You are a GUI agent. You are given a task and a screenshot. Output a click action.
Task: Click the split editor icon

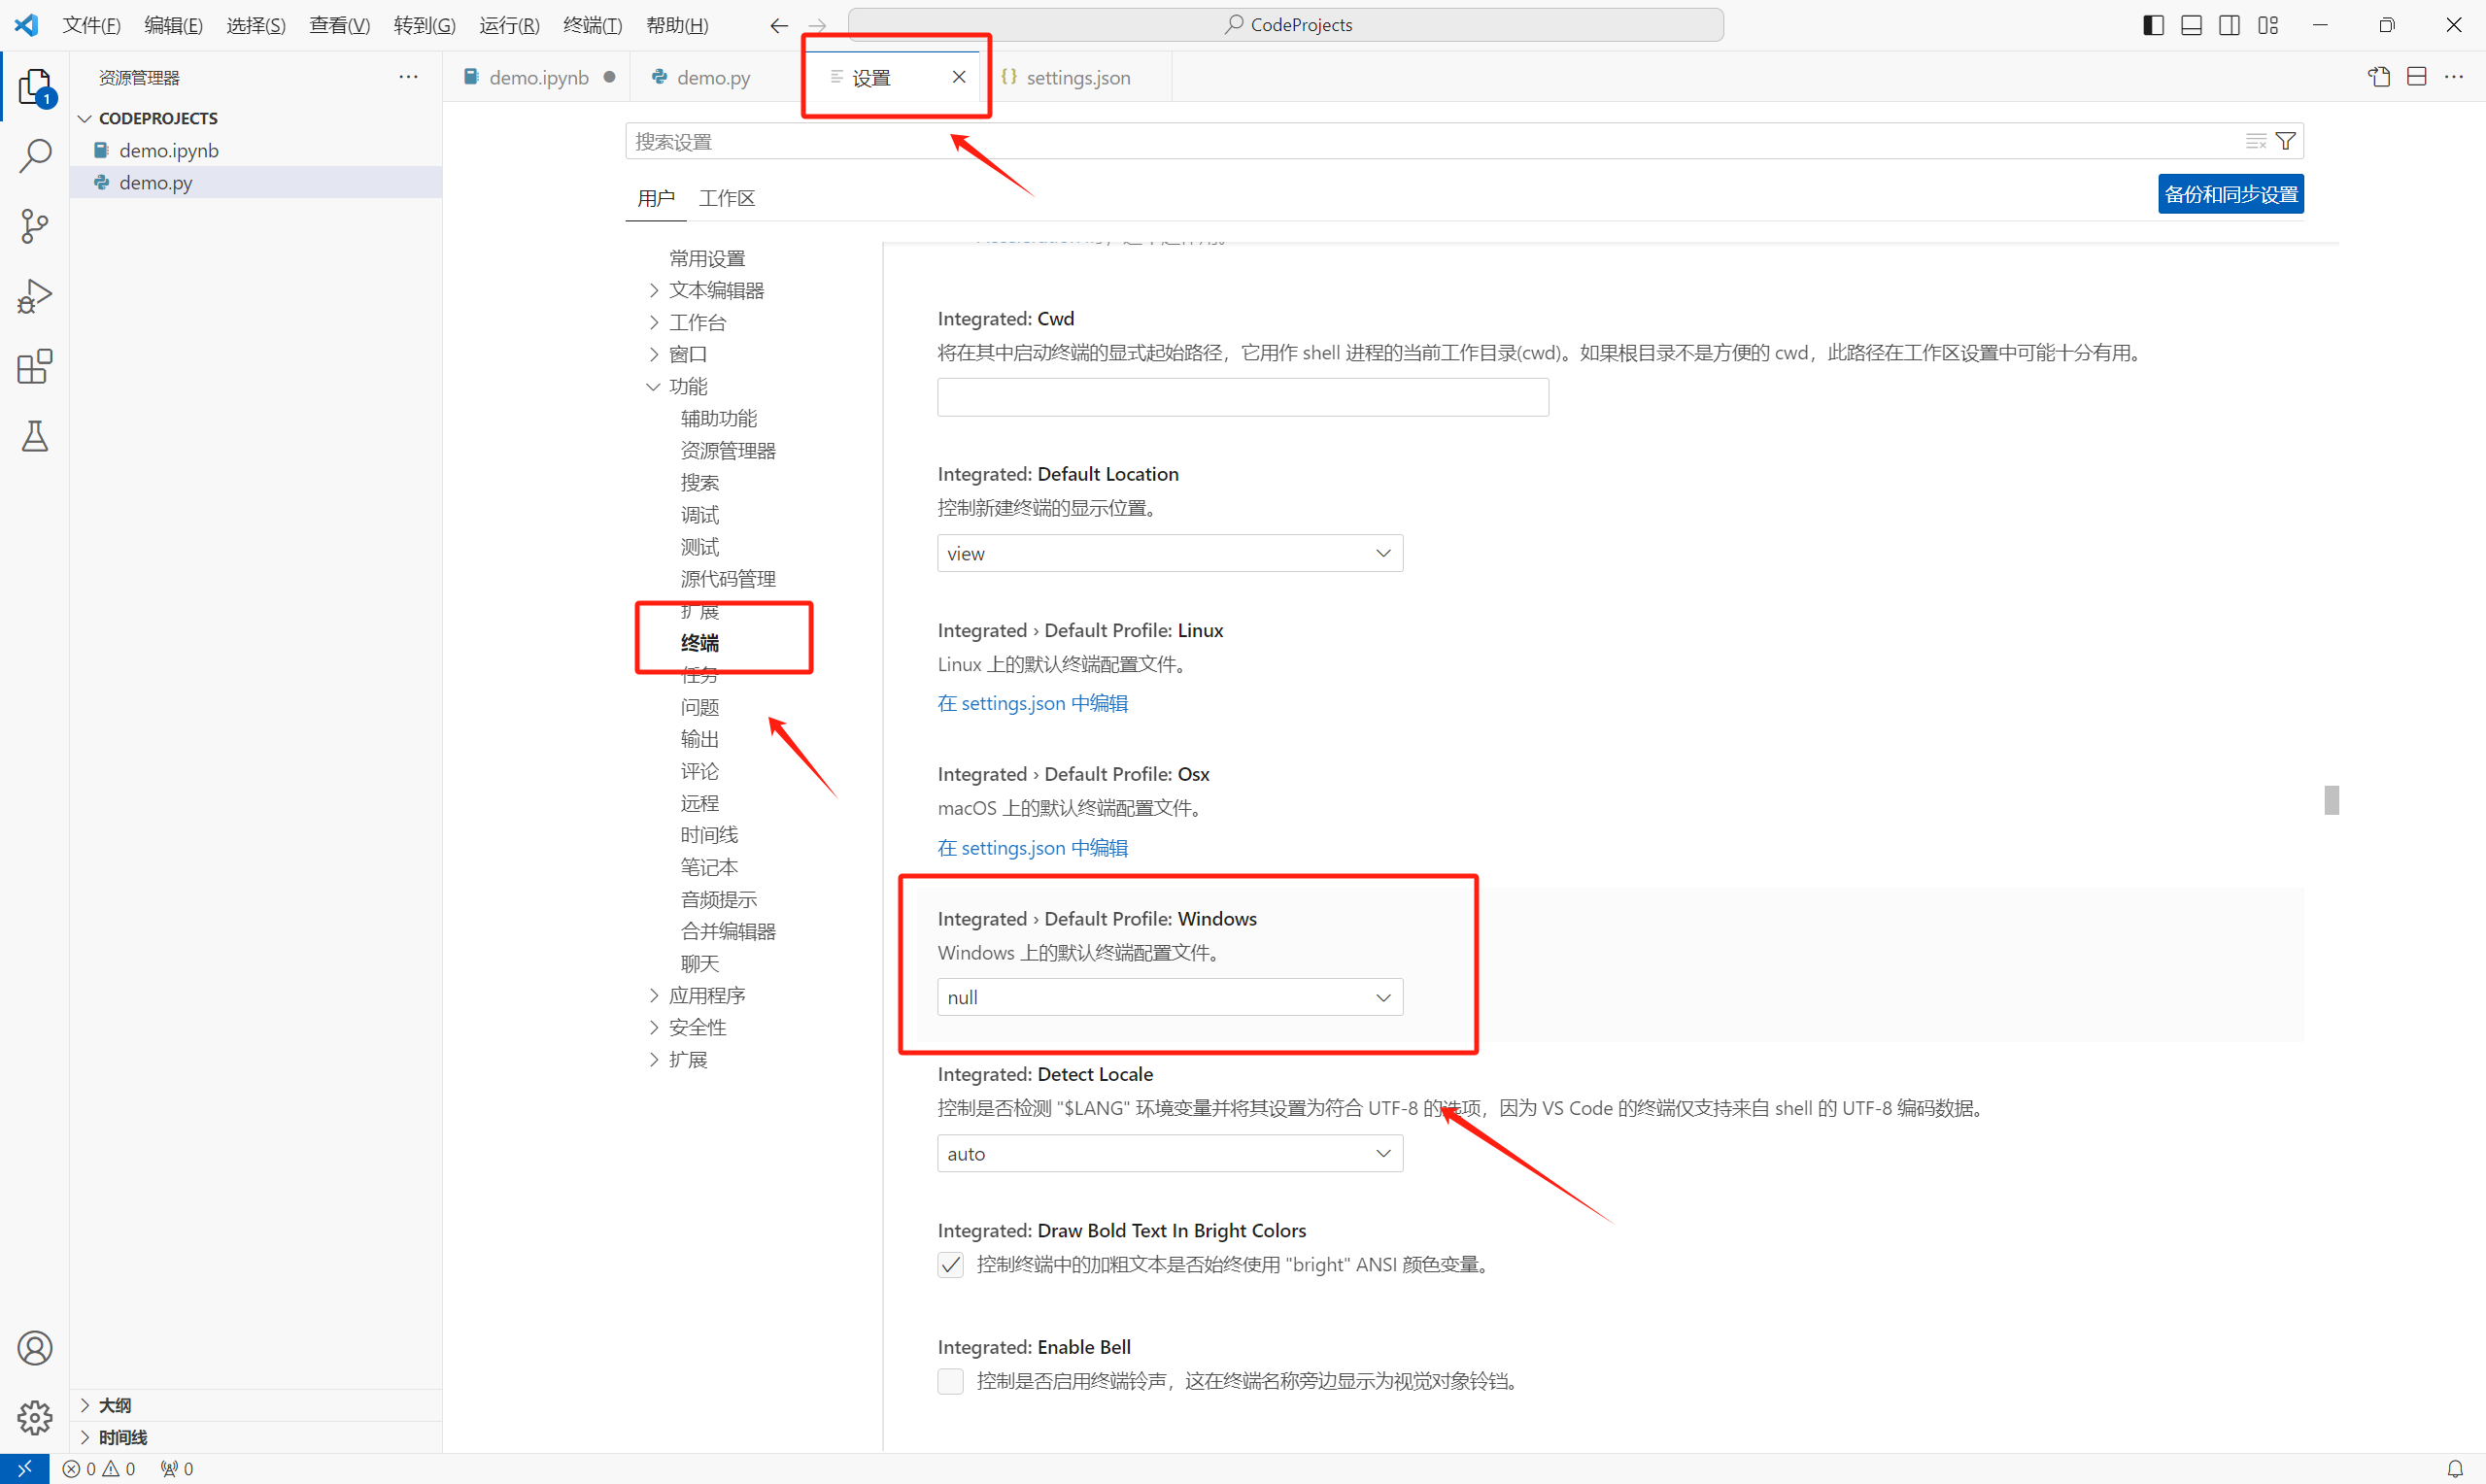(x=2417, y=77)
